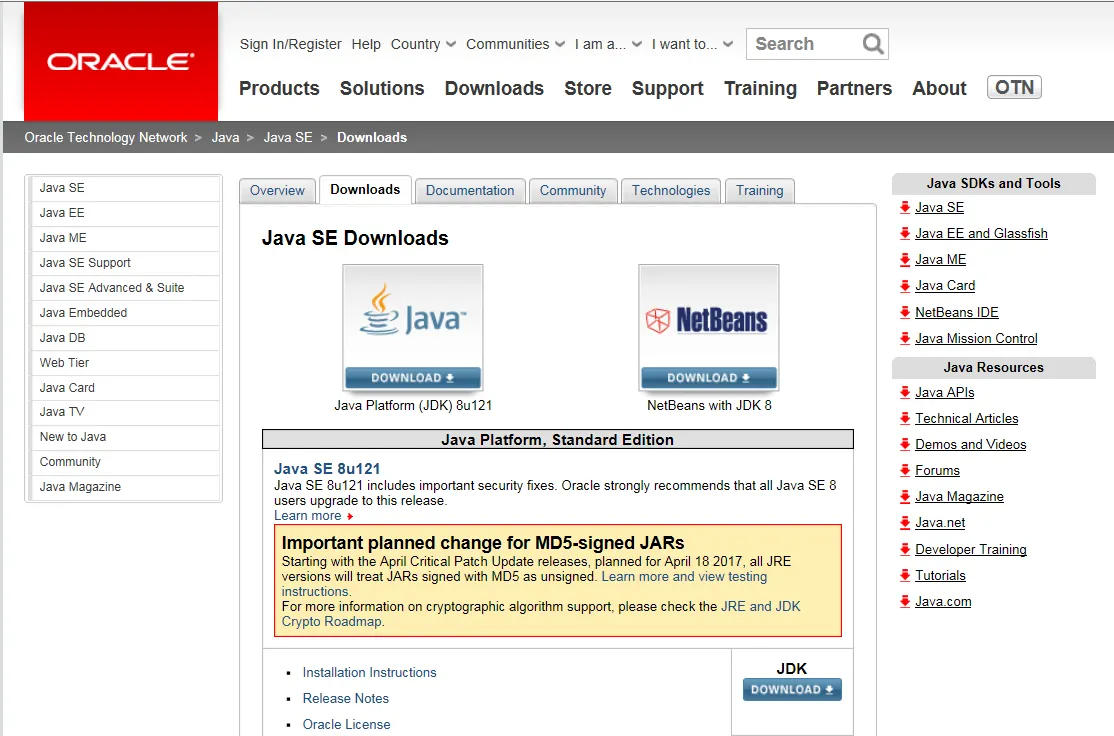Click the red arrow next to Learn more
1114x736 pixels.
(350, 516)
